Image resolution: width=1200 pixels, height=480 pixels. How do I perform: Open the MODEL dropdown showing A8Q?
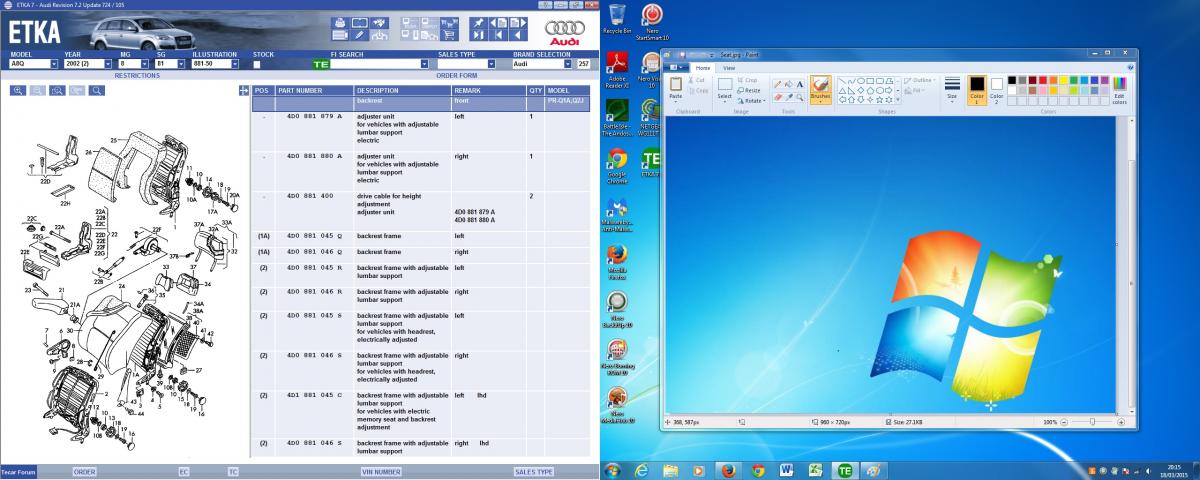[x=54, y=64]
